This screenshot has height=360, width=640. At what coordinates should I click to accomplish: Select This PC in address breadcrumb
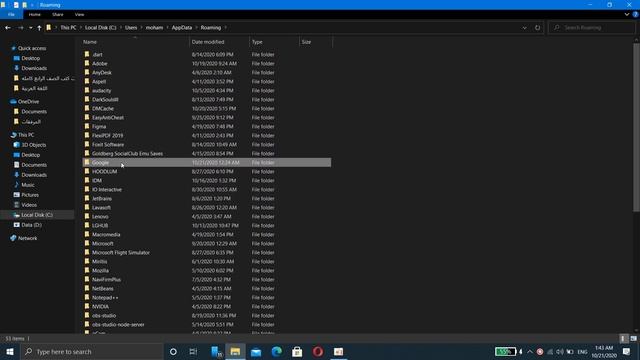click(68, 28)
